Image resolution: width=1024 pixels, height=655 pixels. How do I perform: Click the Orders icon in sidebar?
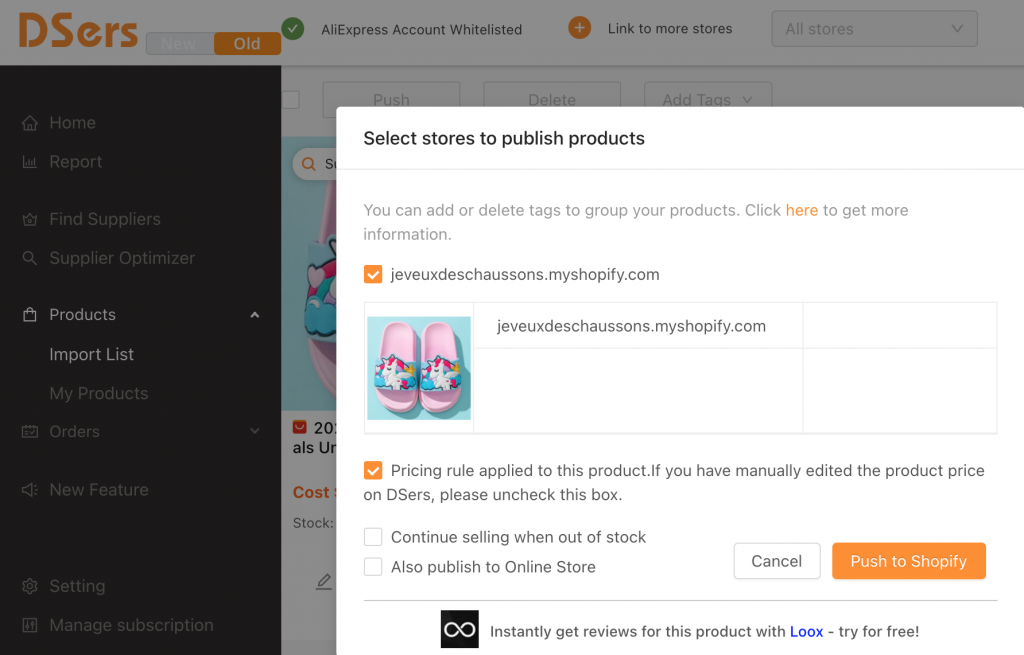(x=30, y=432)
